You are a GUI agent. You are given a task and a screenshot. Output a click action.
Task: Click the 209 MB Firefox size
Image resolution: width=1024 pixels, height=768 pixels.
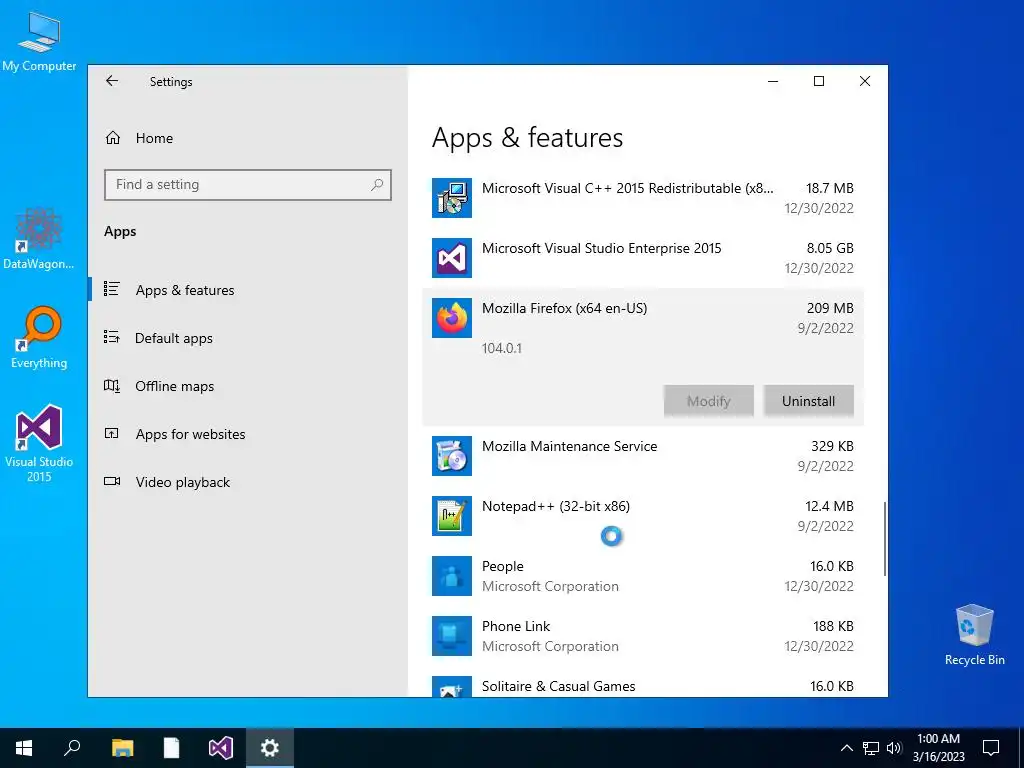click(x=829, y=308)
